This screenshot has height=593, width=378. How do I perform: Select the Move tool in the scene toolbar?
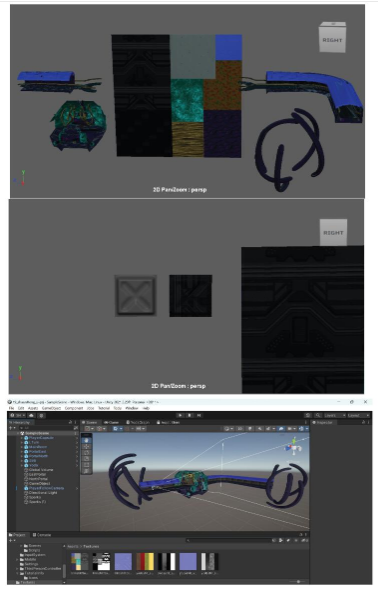87,446
